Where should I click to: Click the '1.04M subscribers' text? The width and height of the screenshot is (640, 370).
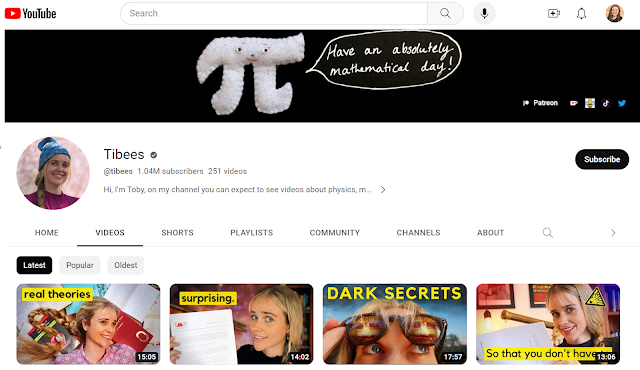170,171
